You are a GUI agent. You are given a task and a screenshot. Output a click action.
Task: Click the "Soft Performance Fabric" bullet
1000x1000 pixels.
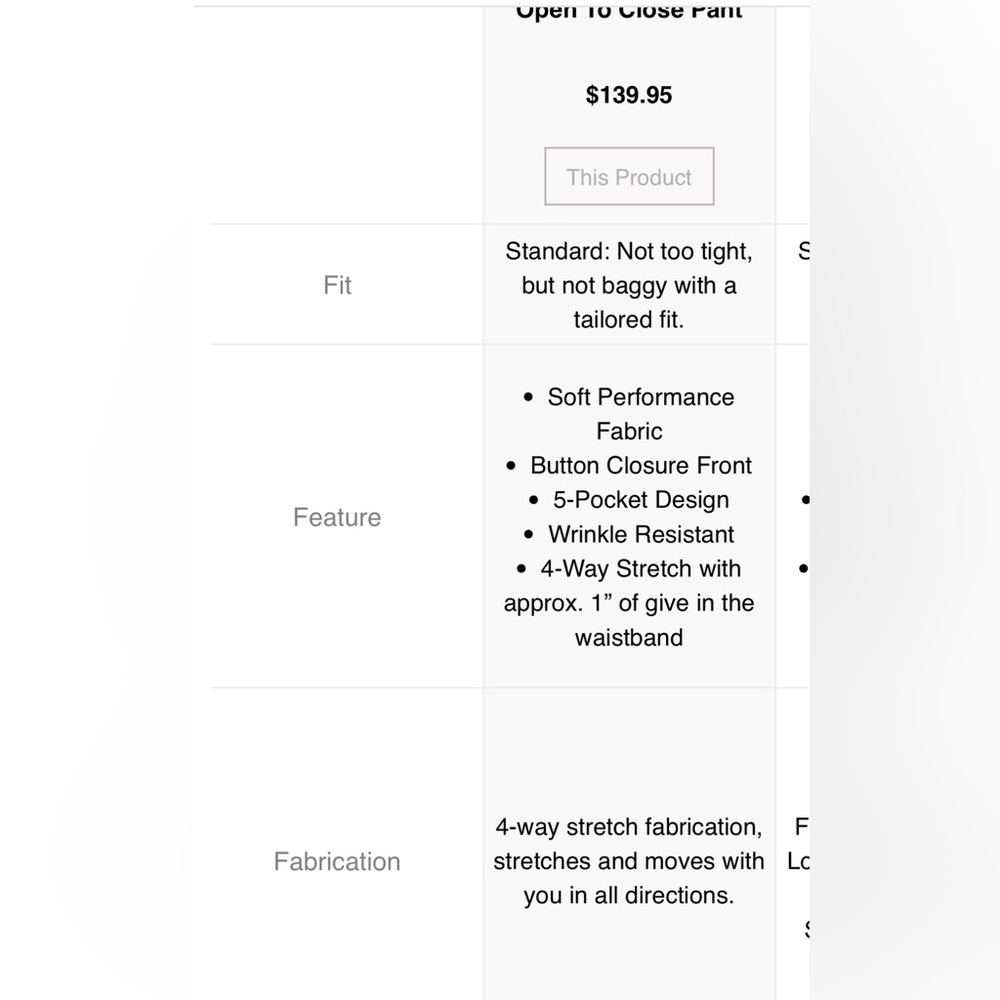coord(640,397)
